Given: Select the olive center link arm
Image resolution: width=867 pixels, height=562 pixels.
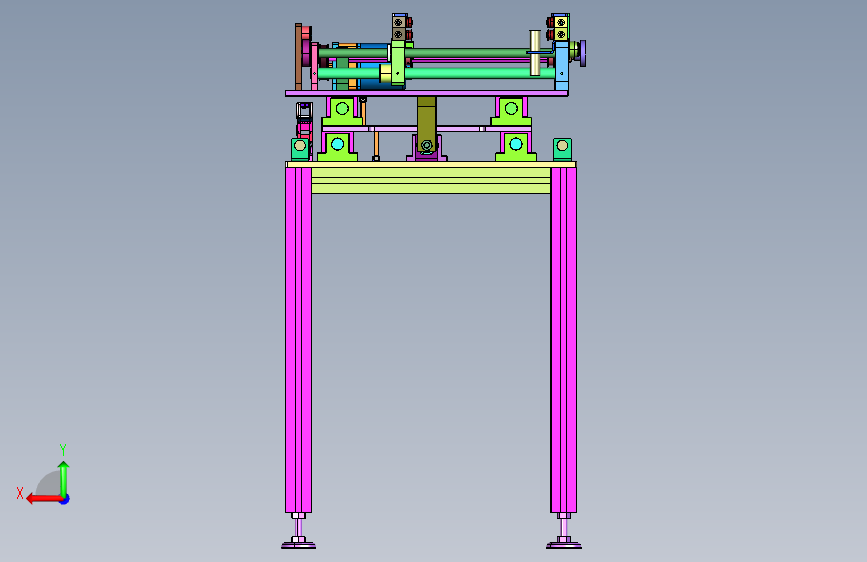Looking at the screenshot, I should pyautogui.click(x=426, y=124).
